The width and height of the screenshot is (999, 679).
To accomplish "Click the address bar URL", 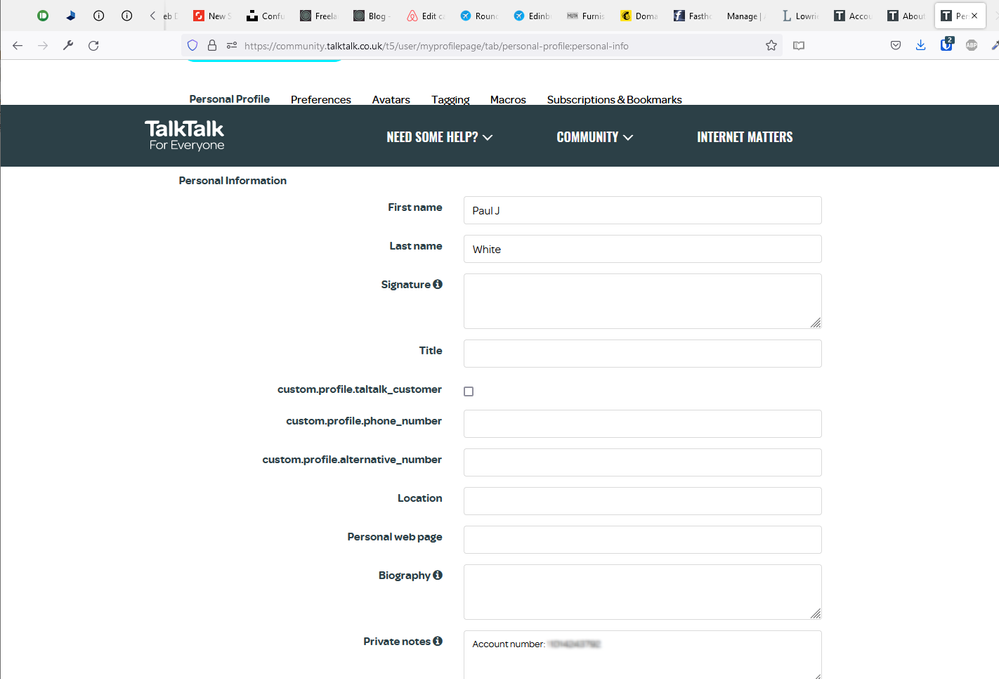I will point(436,46).
